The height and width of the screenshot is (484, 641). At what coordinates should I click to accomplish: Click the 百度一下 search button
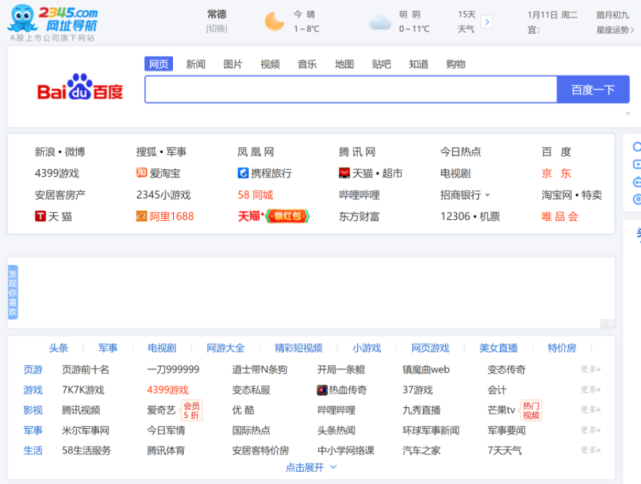(593, 89)
